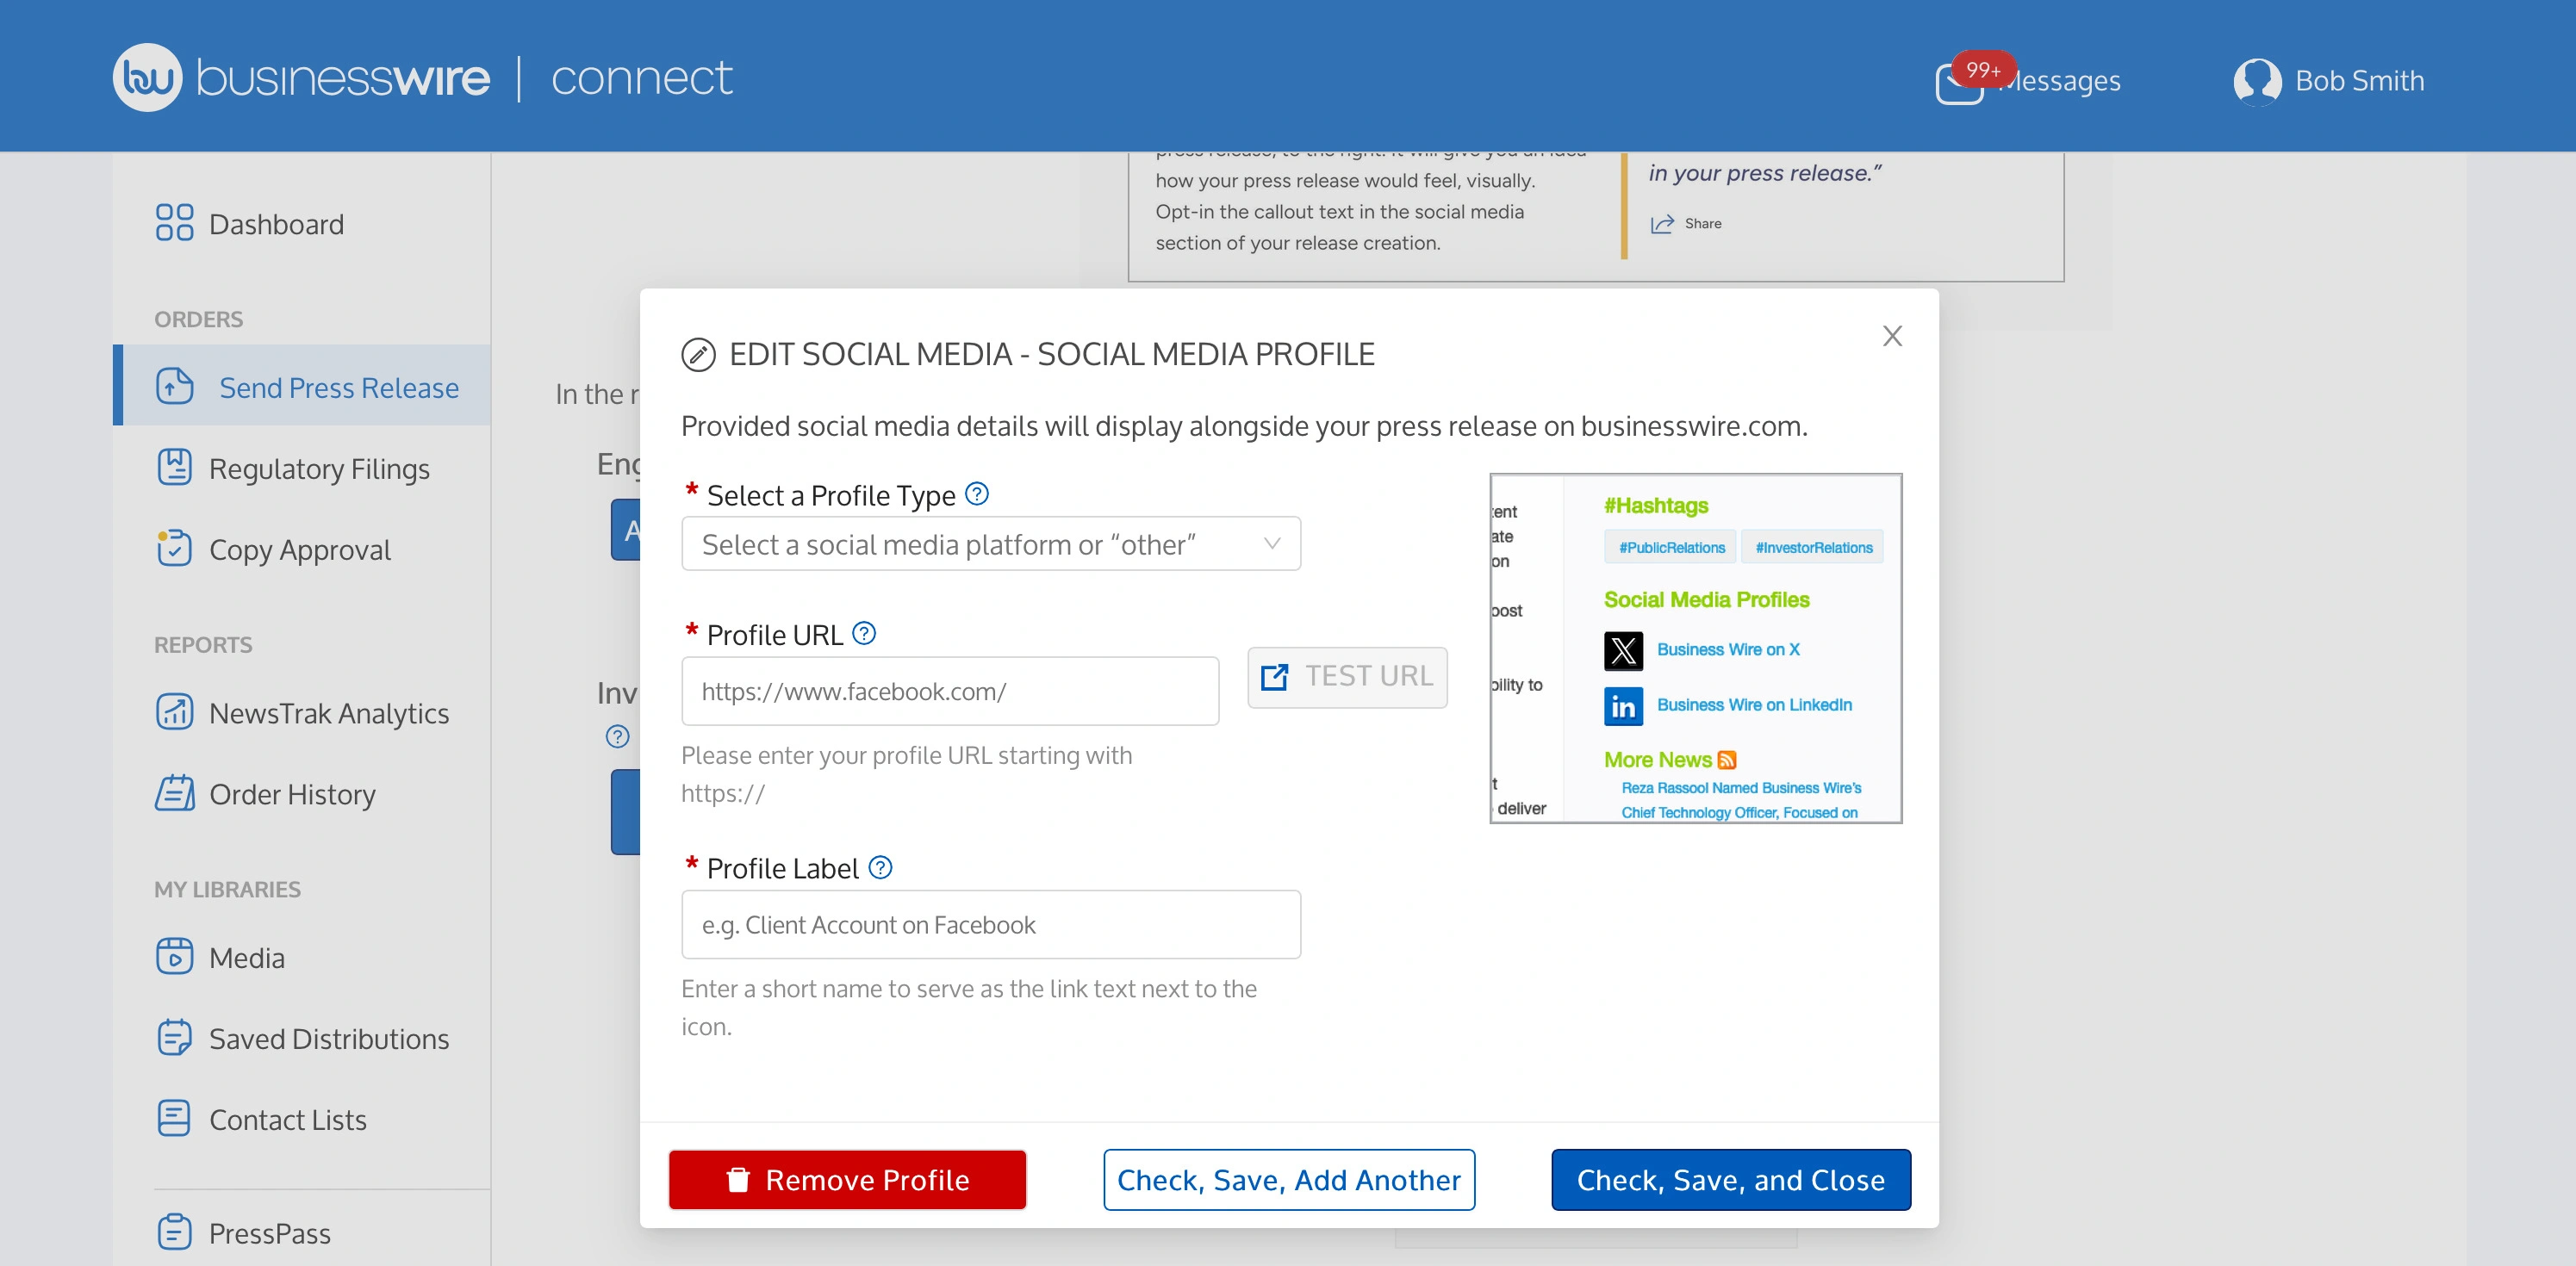Click the pencil edit icon in dialog title
This screenshot has width=2576, height=1266.
point(698,354)
